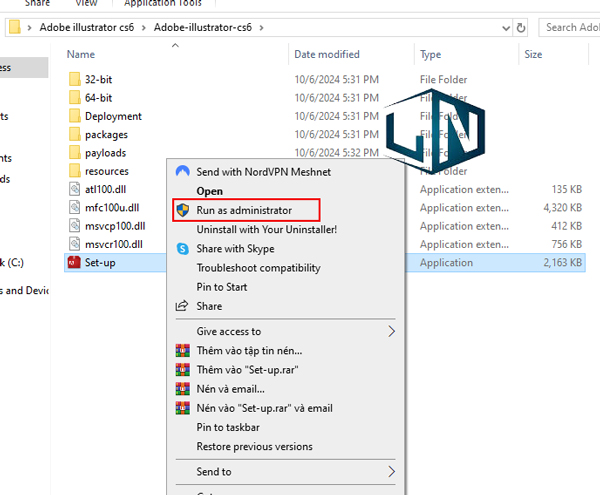Click the atl100.dll file icon
The width and height of the screenshot is (600, 495).
tap(75, 189)
